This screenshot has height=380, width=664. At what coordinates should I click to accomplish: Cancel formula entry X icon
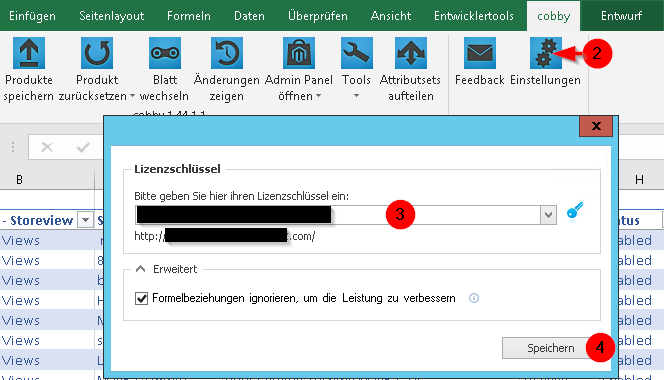tap(47, 147)
